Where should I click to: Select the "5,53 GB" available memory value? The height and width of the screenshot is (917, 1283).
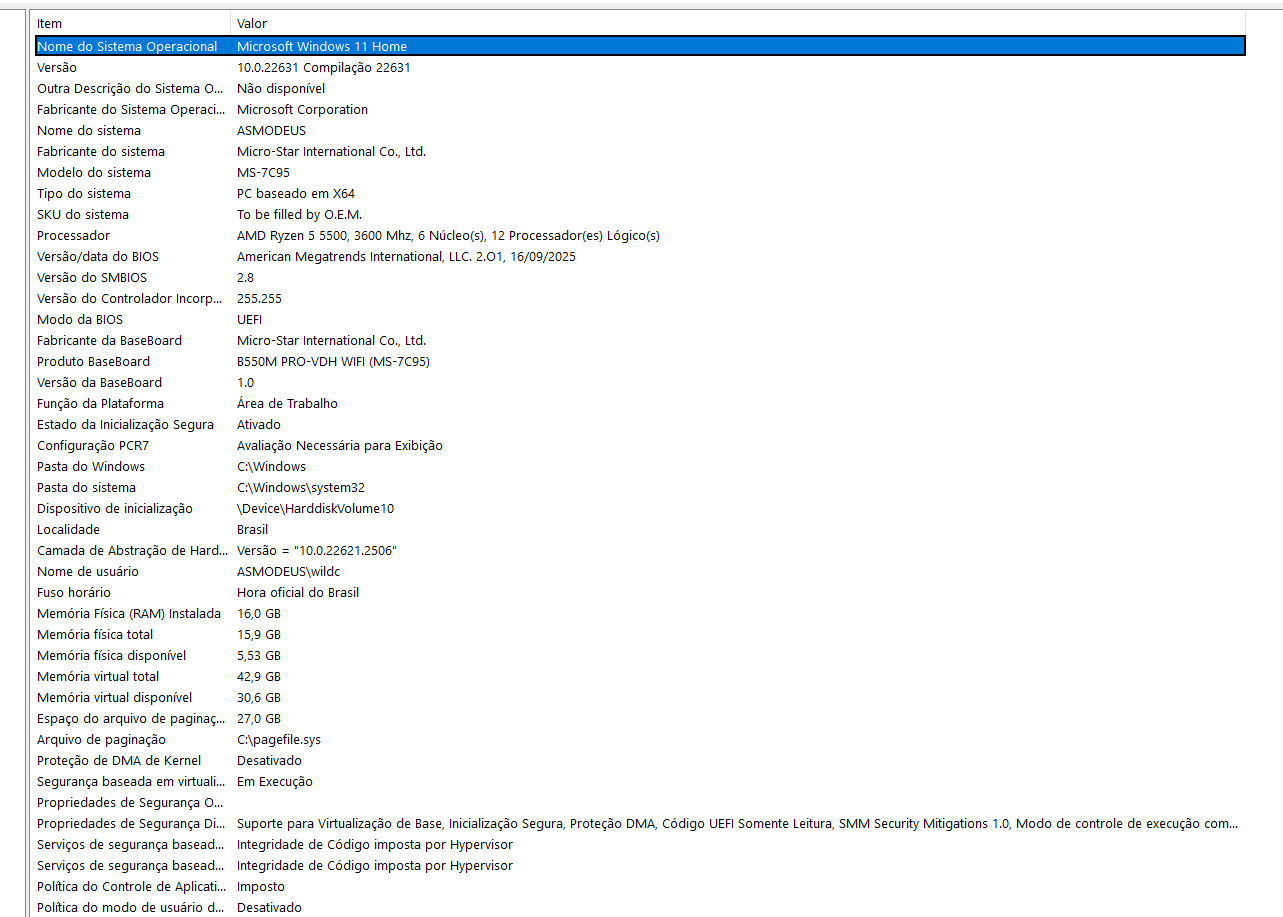(259, 655)
